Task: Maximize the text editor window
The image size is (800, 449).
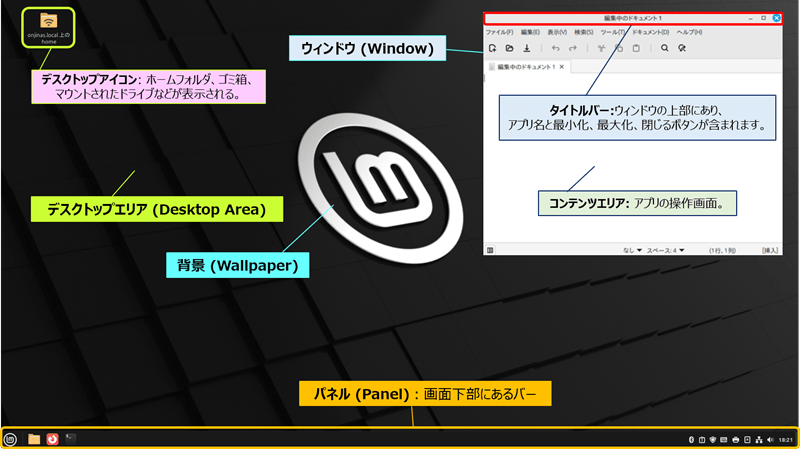Action: (764, 18)
